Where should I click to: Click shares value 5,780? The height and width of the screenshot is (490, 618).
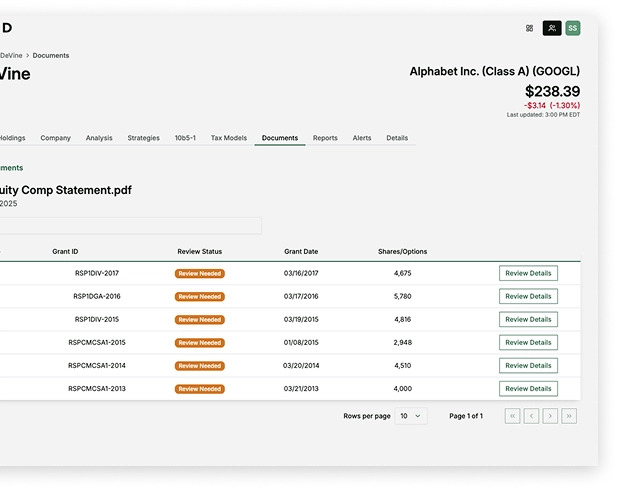(x=402, y=296)
